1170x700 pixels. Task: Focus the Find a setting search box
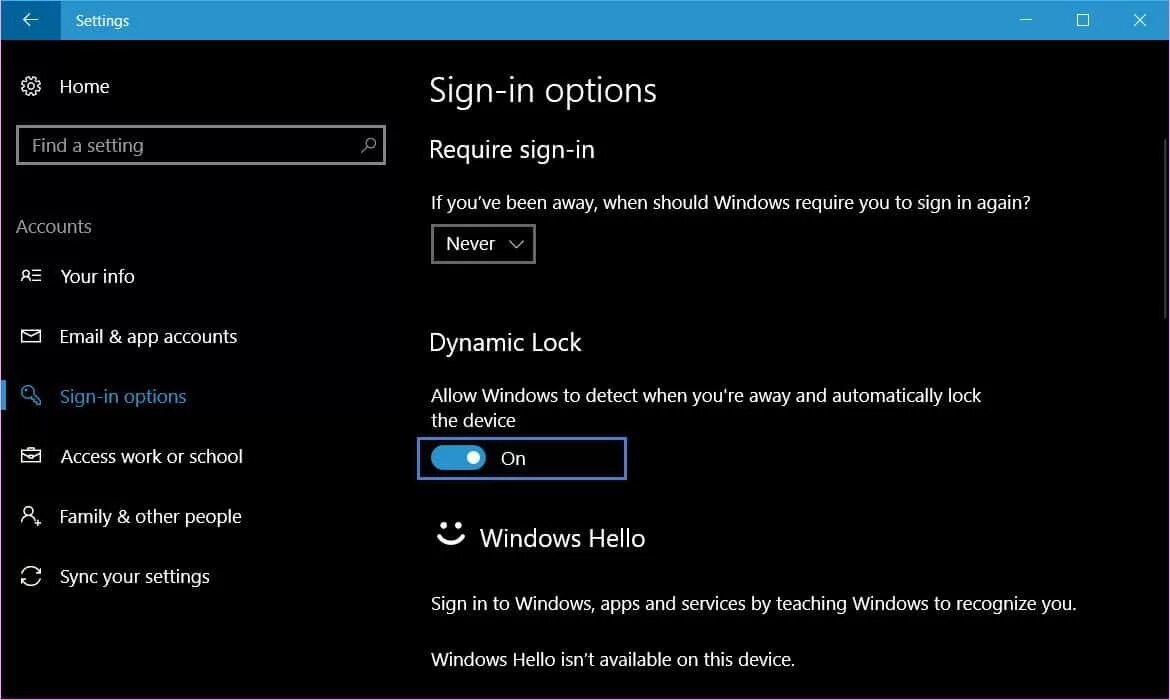point(201,145)
